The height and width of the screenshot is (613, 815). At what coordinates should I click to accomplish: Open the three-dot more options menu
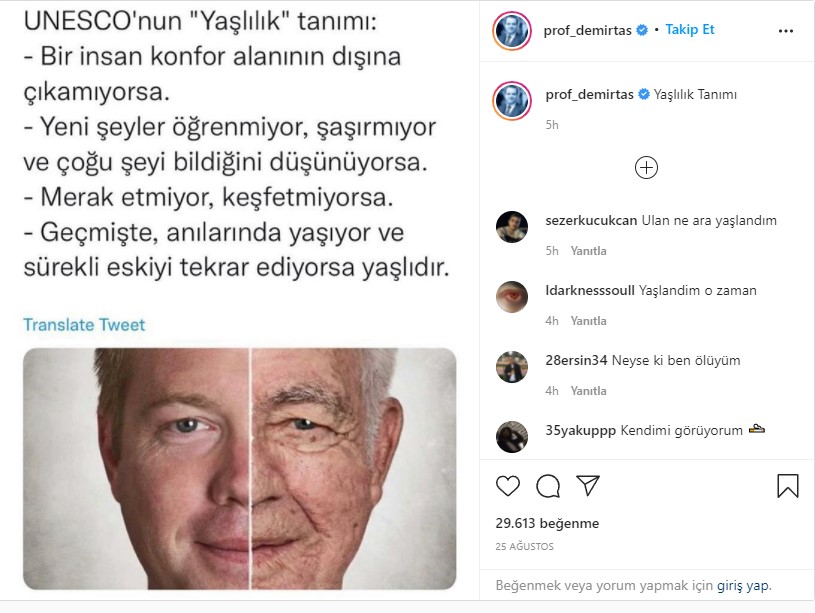pyautogui.click(x=786, y=31)
